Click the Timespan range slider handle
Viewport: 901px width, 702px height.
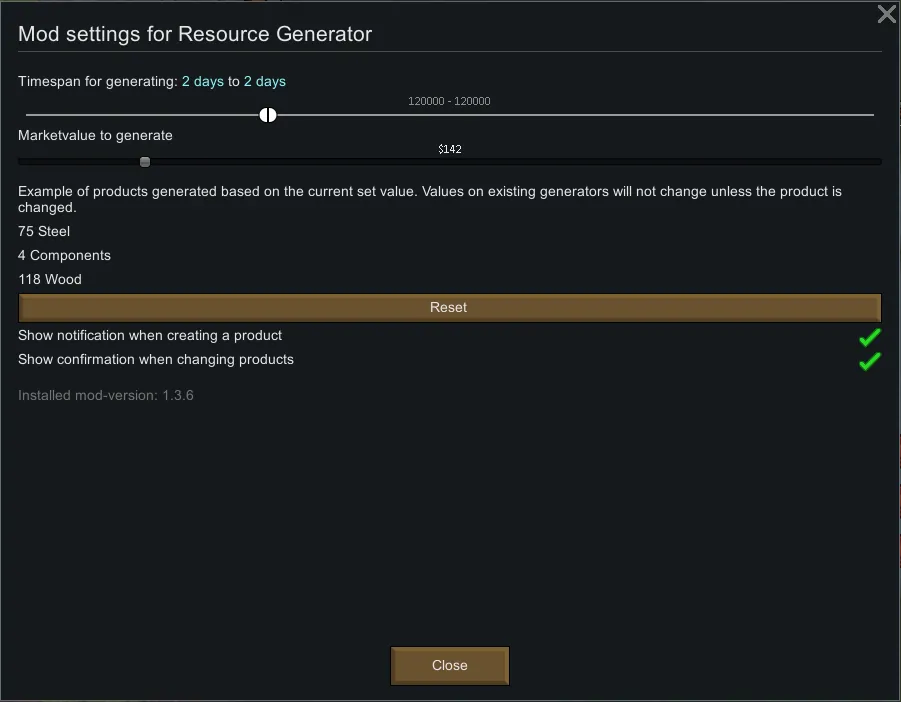point(268,115)
